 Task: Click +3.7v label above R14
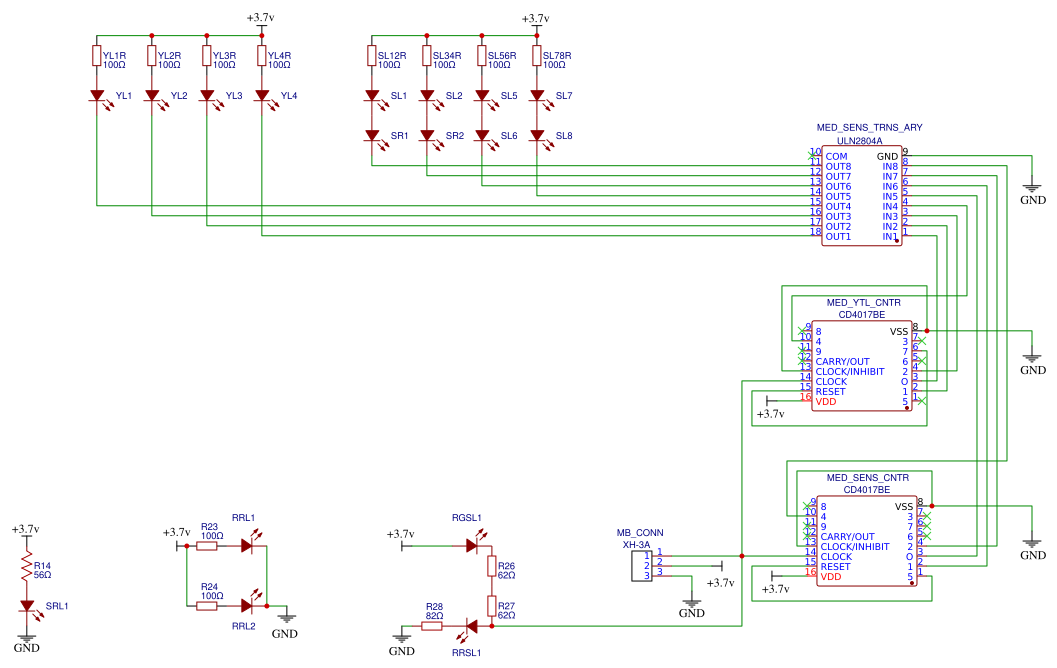click(26, 529)
